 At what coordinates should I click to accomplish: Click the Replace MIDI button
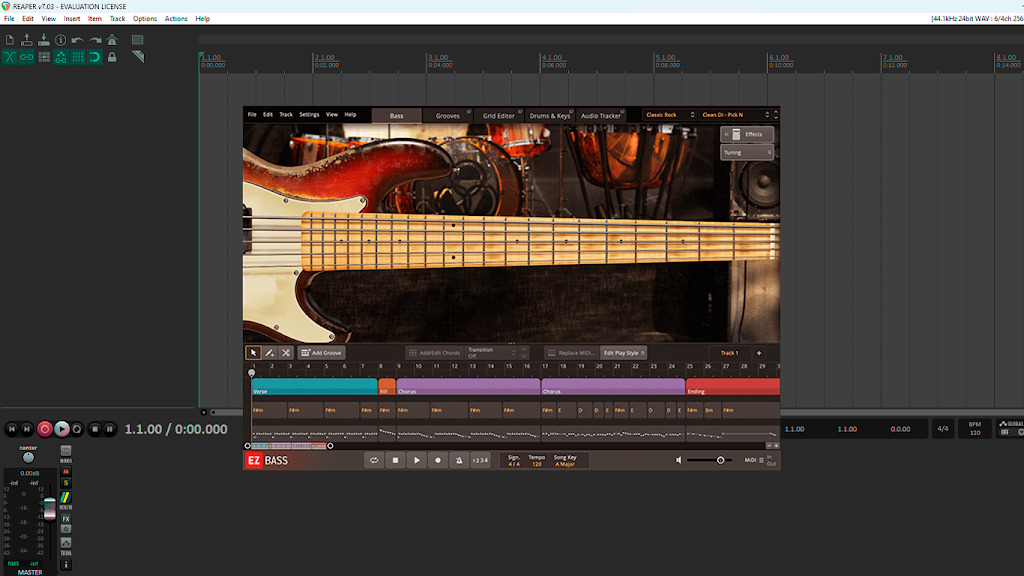tap(571, 353)
